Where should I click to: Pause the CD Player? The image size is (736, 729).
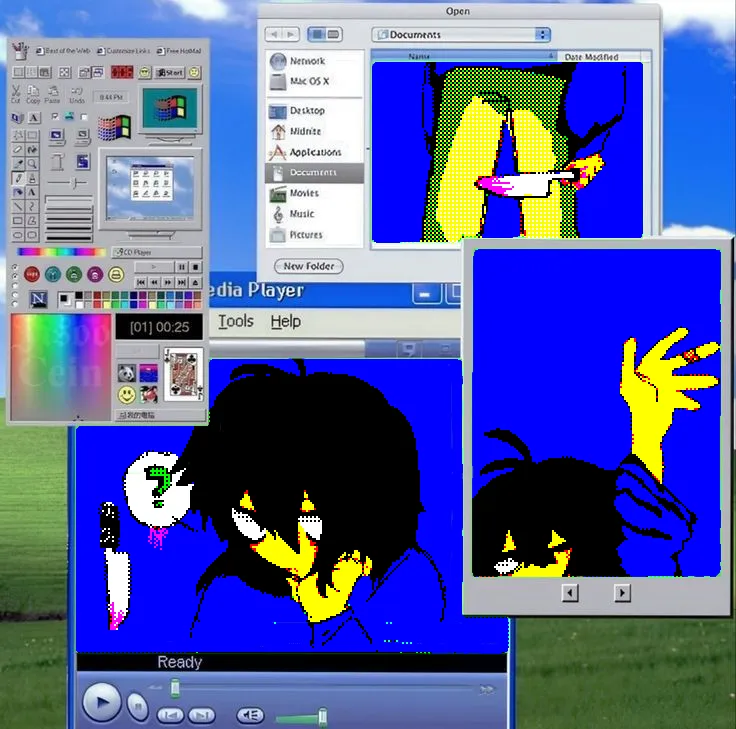click(x=182, y=268)
